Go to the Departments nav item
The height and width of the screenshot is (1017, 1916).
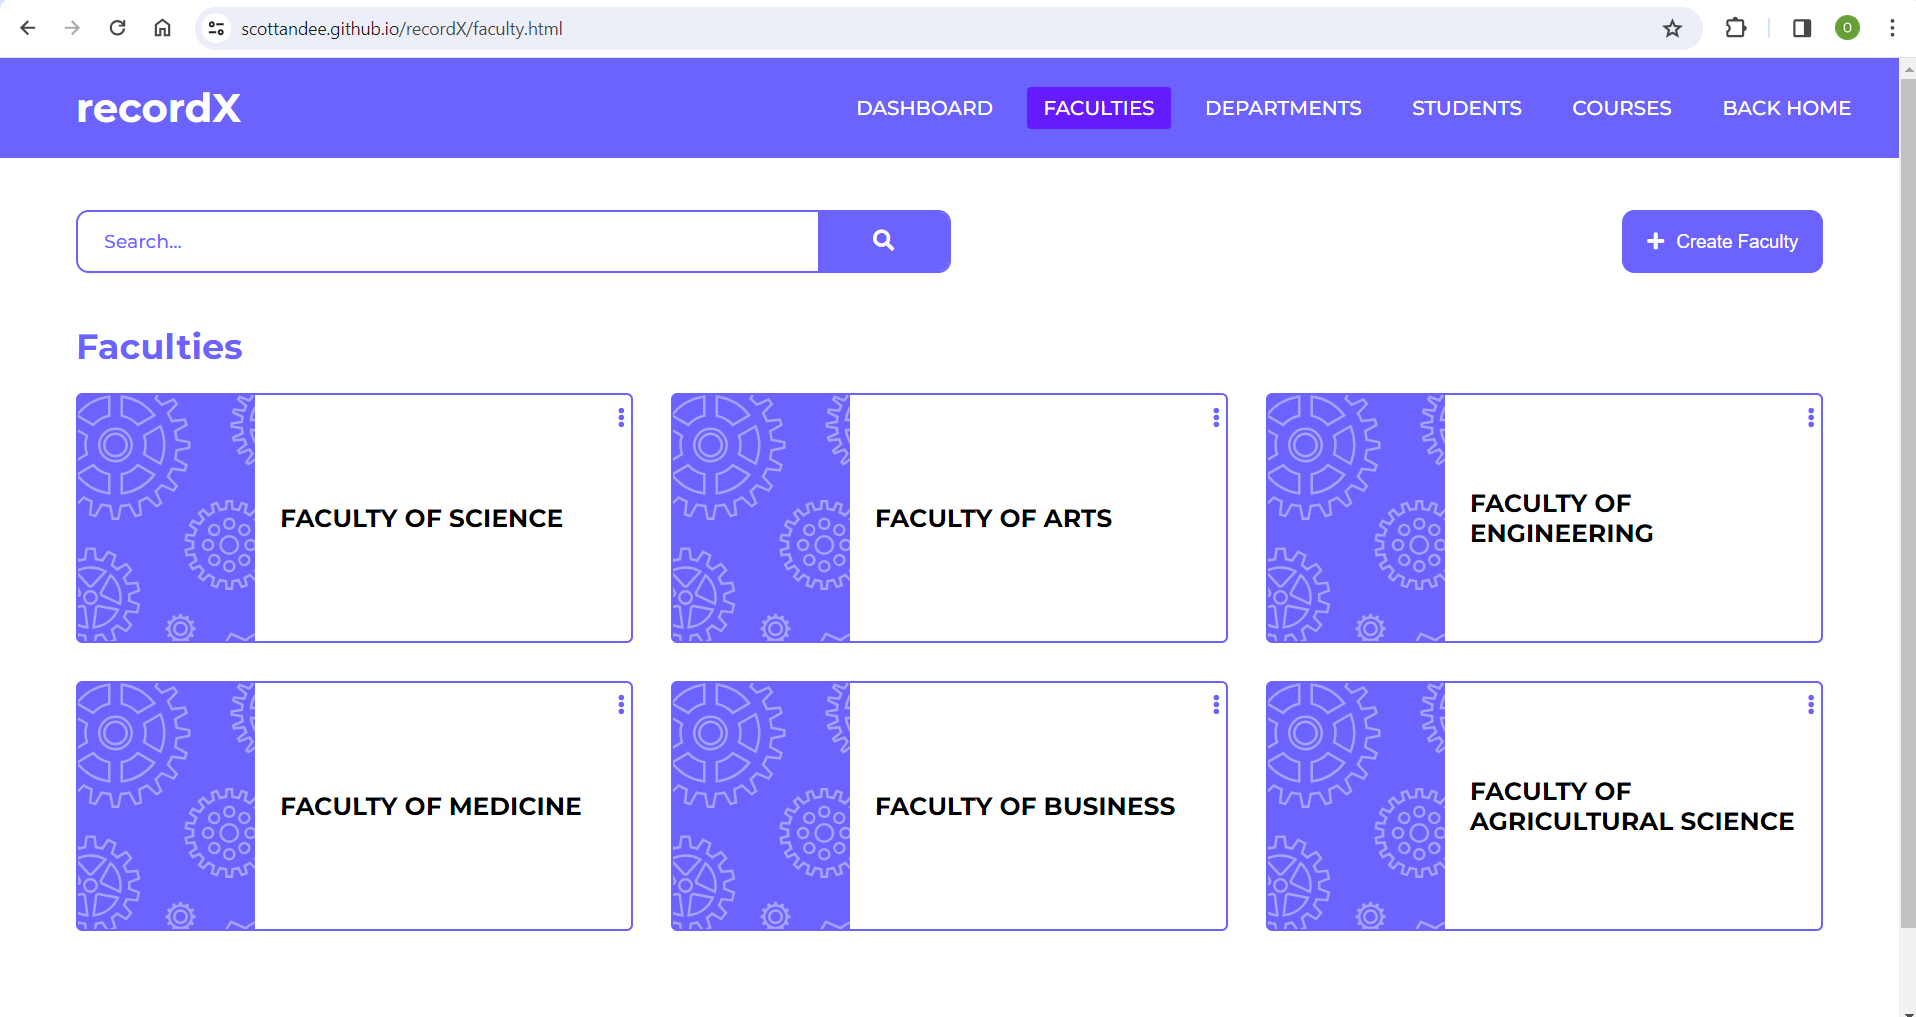pyautogui.click(x=1283, y=108)
